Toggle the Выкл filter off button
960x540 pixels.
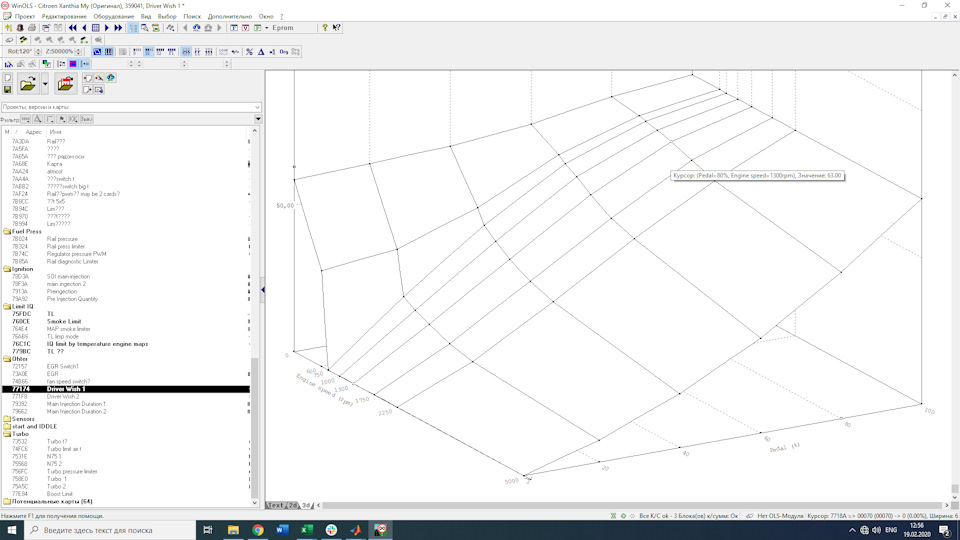86,119
